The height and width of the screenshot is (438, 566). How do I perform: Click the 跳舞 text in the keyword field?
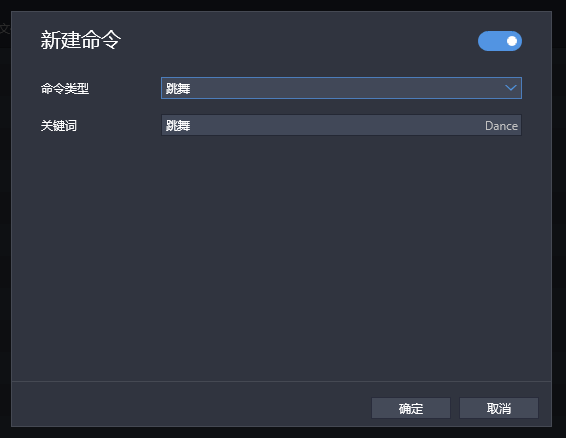(x=178, y=126)
